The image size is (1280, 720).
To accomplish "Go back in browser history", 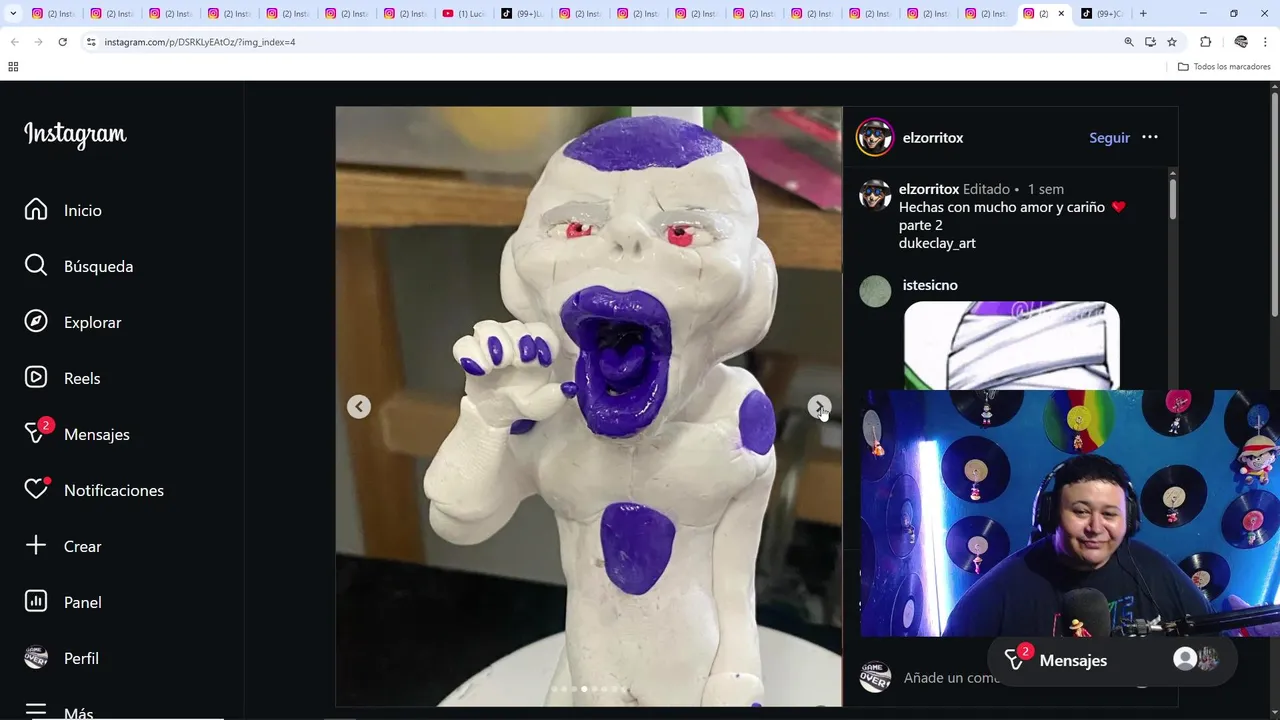I will pyautogui.click(x=14, y=42).
